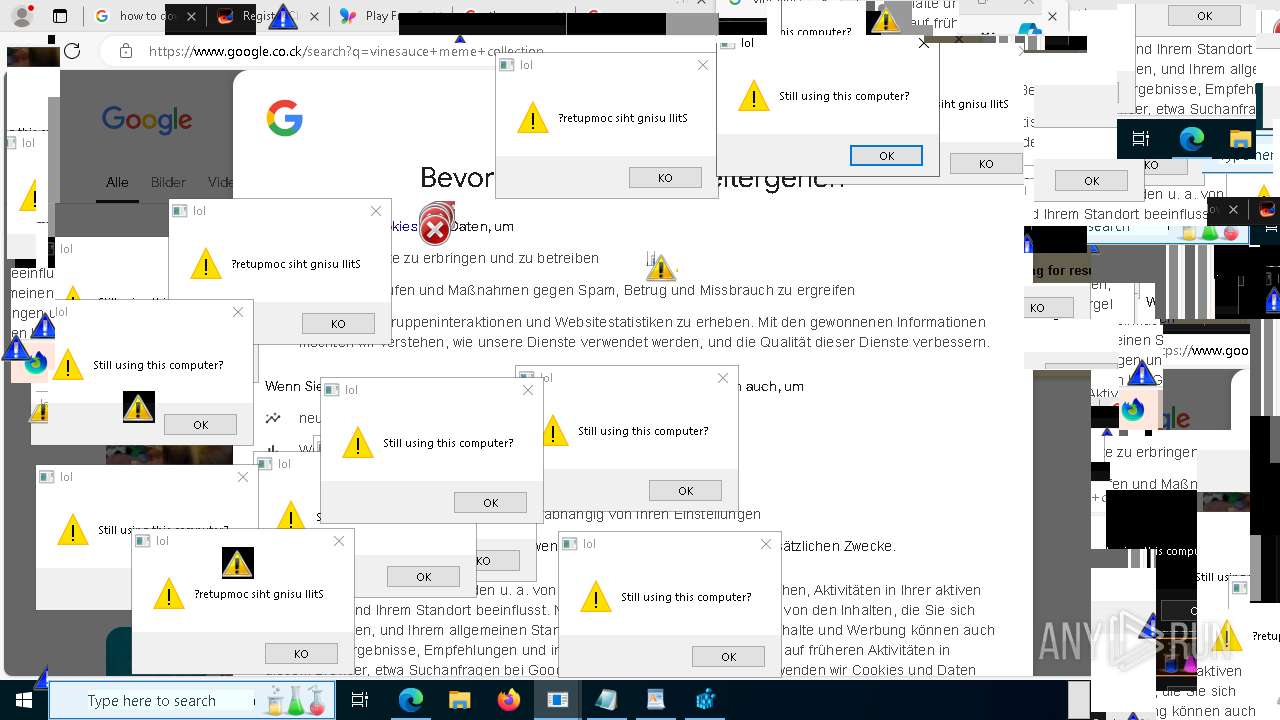Open the tab actions menu icon
1280x720 pixels.
tap(60, 16)
